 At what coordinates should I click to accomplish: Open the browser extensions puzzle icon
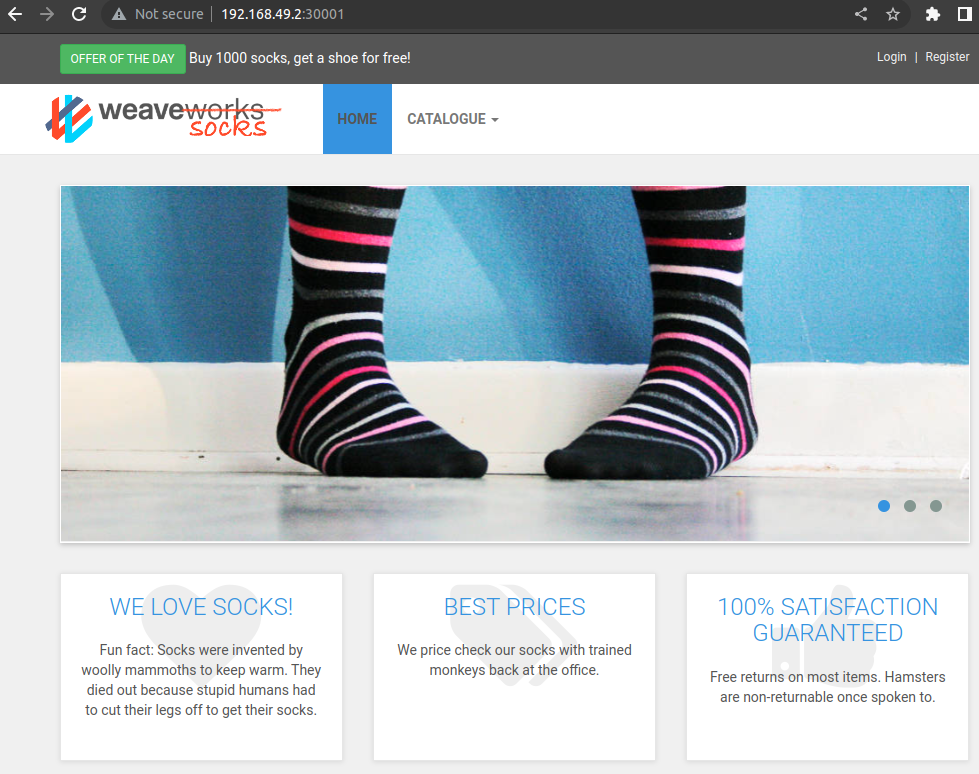click(x=932, y=14)
